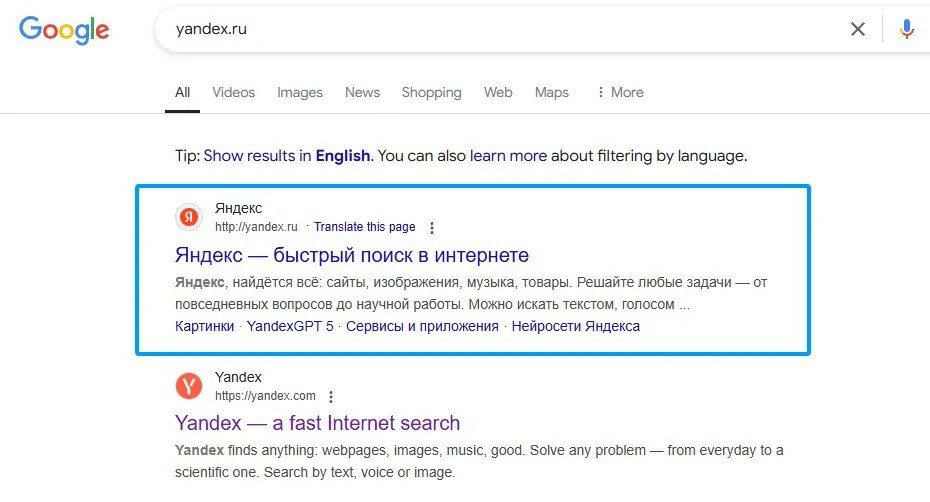Viewport: 930px width, 502px height.
Task: Open Yandex — a fast Internet search result
Action: pyautogui.click(x=317, y=423)
